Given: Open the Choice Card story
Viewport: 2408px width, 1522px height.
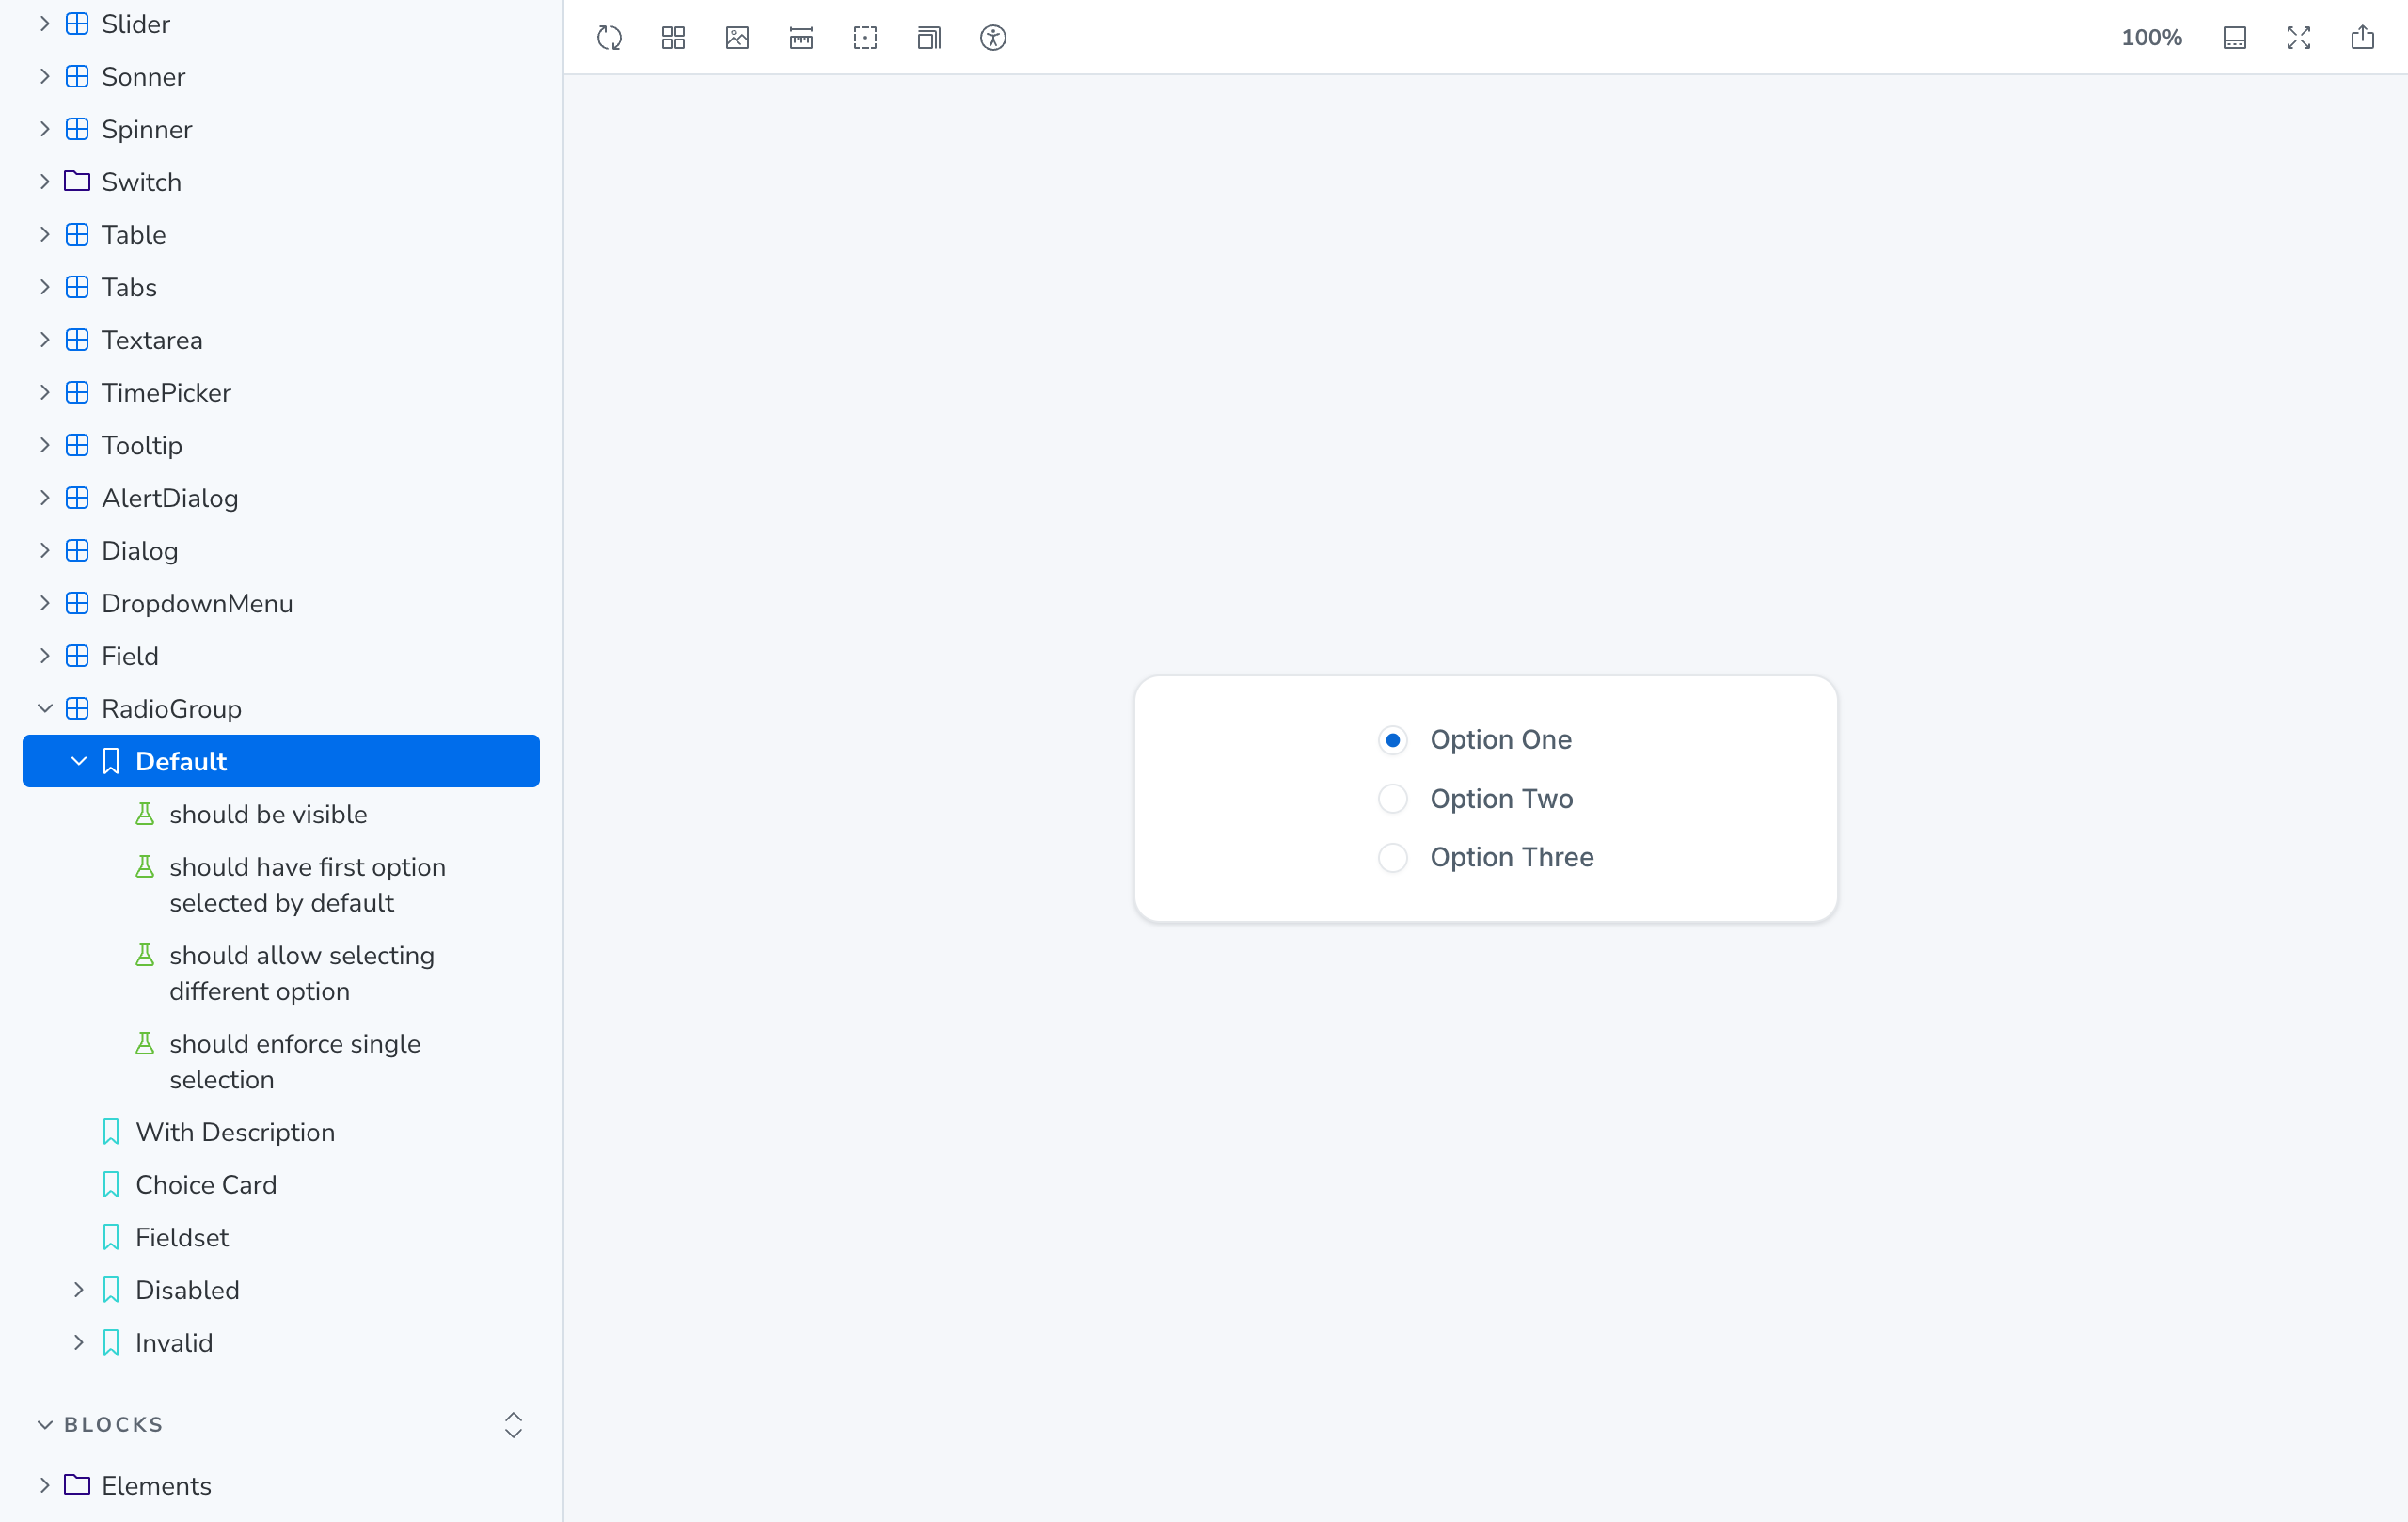Looking at the screenshot, I should tap(206, 1184).
